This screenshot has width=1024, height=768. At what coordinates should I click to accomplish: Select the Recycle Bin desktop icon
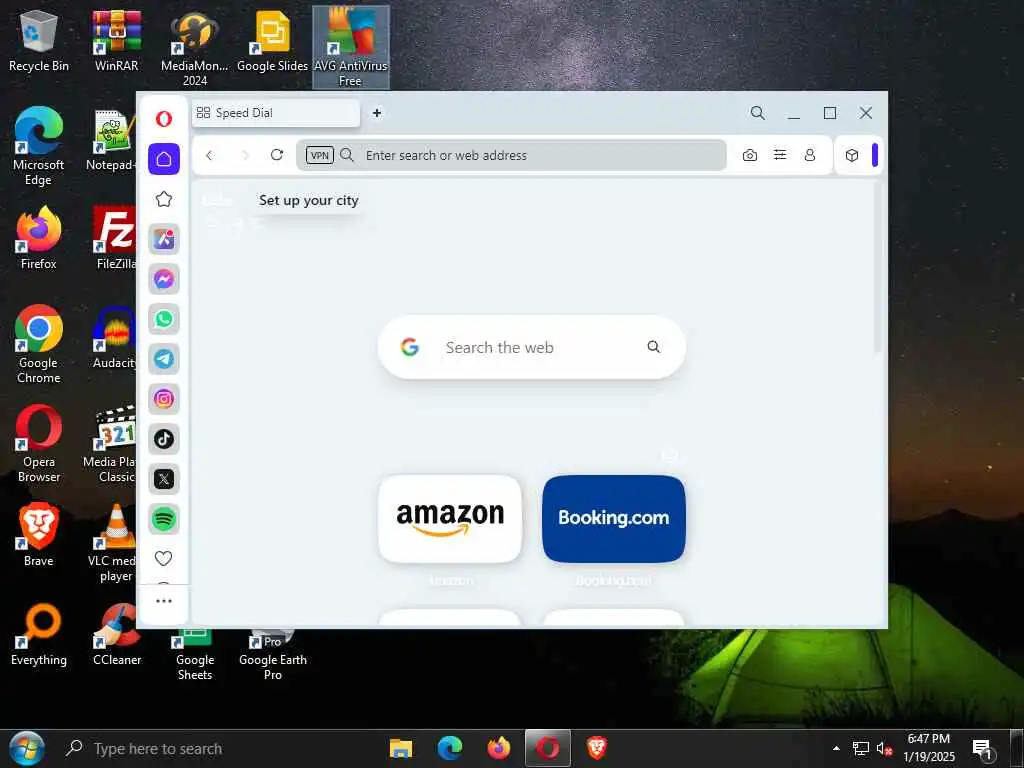[x=39, y=40]
